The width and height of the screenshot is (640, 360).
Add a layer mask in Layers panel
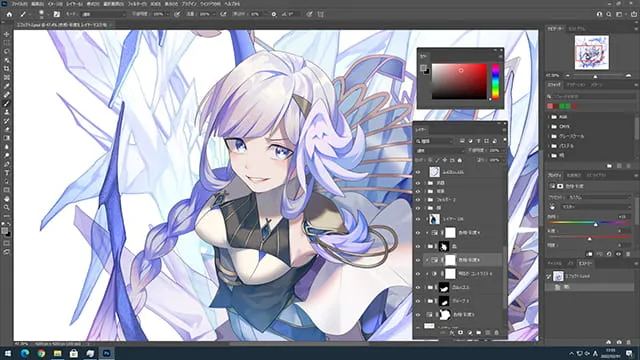click(x=460, y=333)
